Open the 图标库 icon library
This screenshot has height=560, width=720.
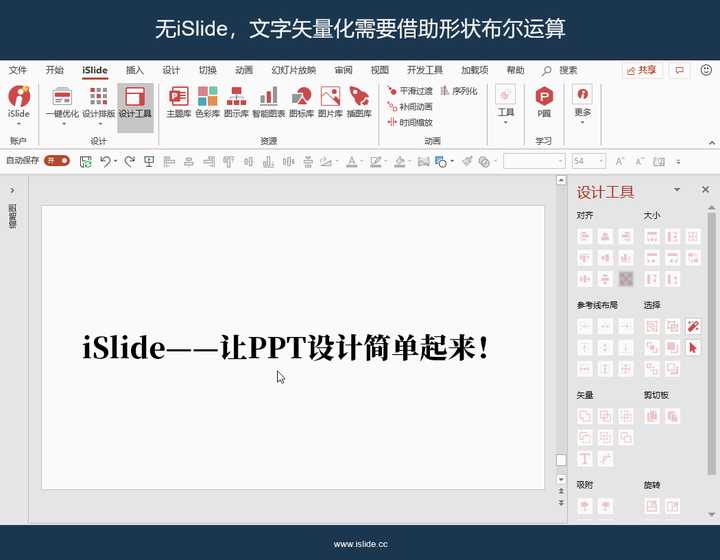302,102
